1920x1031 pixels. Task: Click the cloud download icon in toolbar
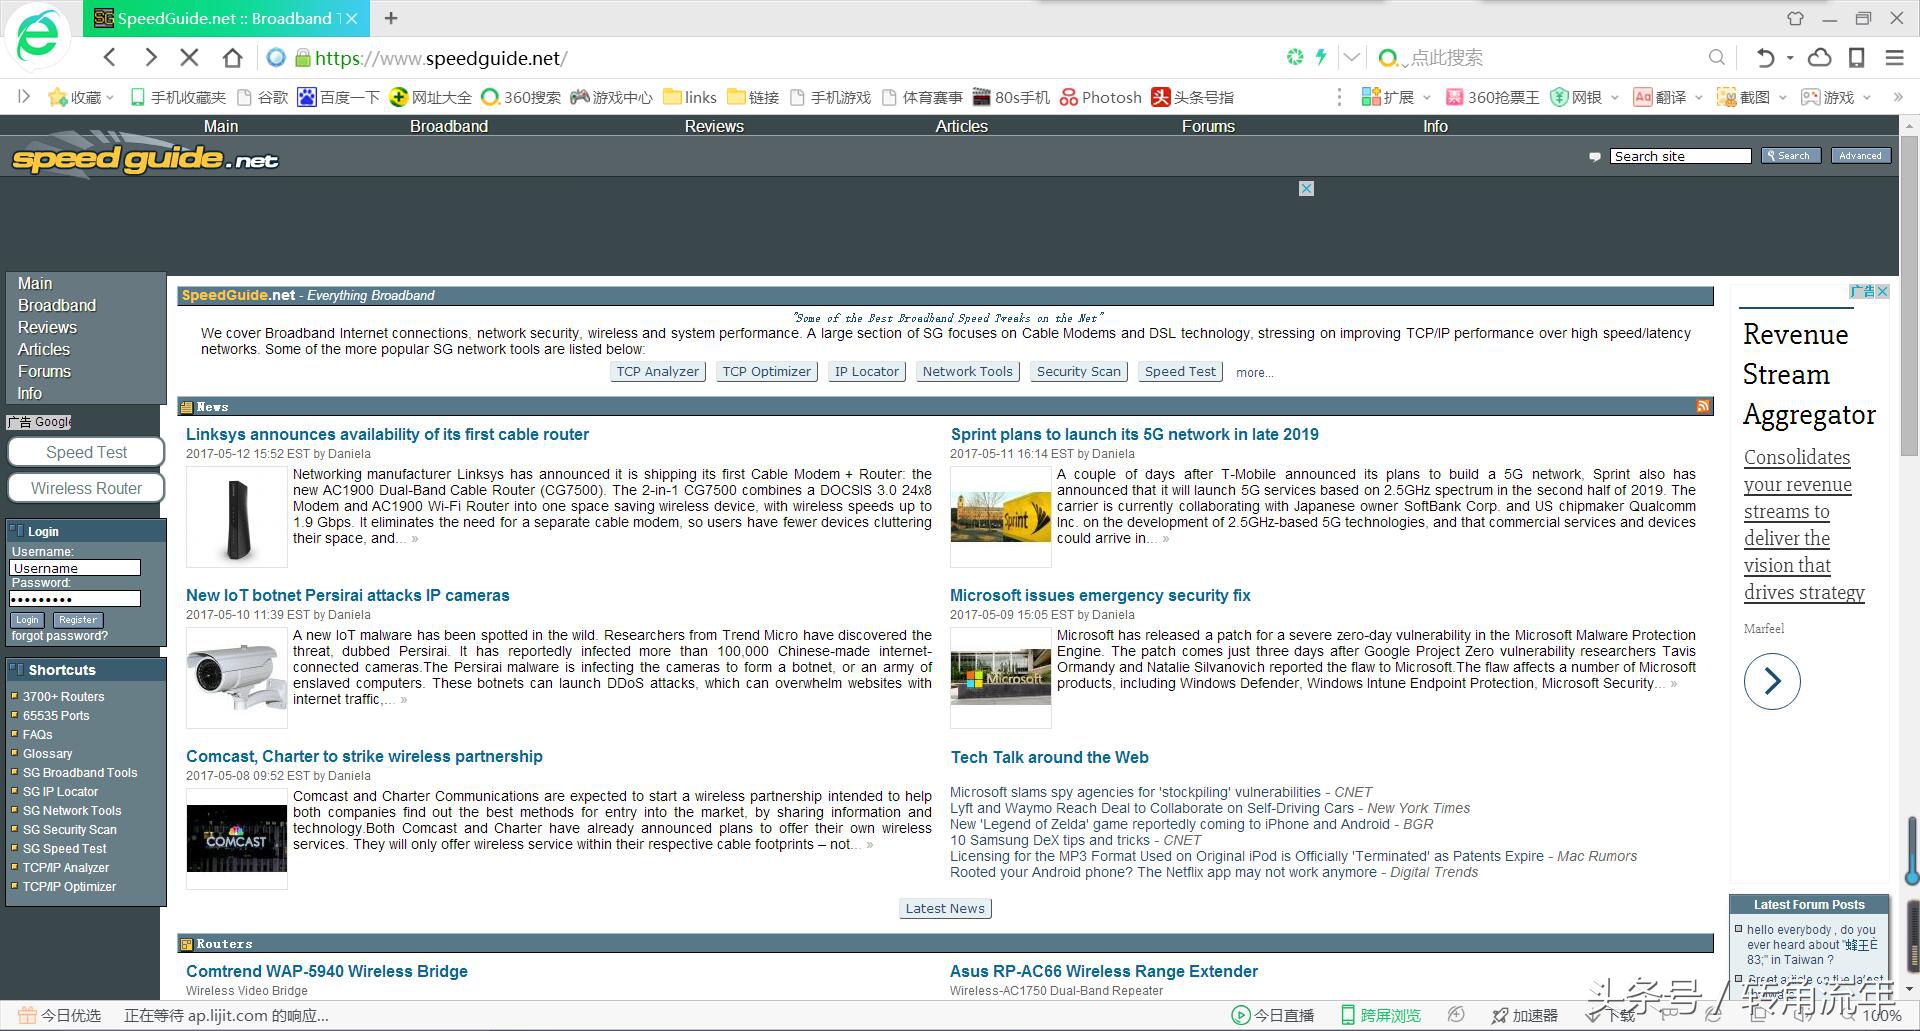1820,58
